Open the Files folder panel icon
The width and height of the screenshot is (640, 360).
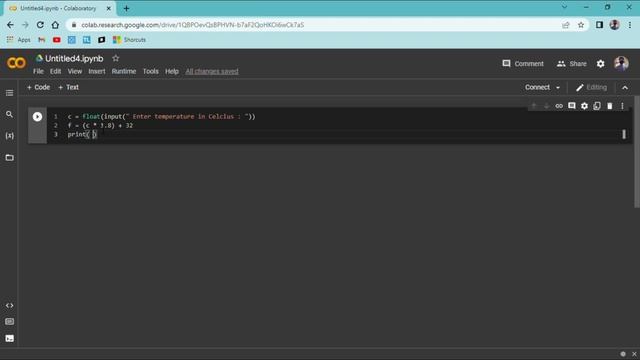point(9,158)
